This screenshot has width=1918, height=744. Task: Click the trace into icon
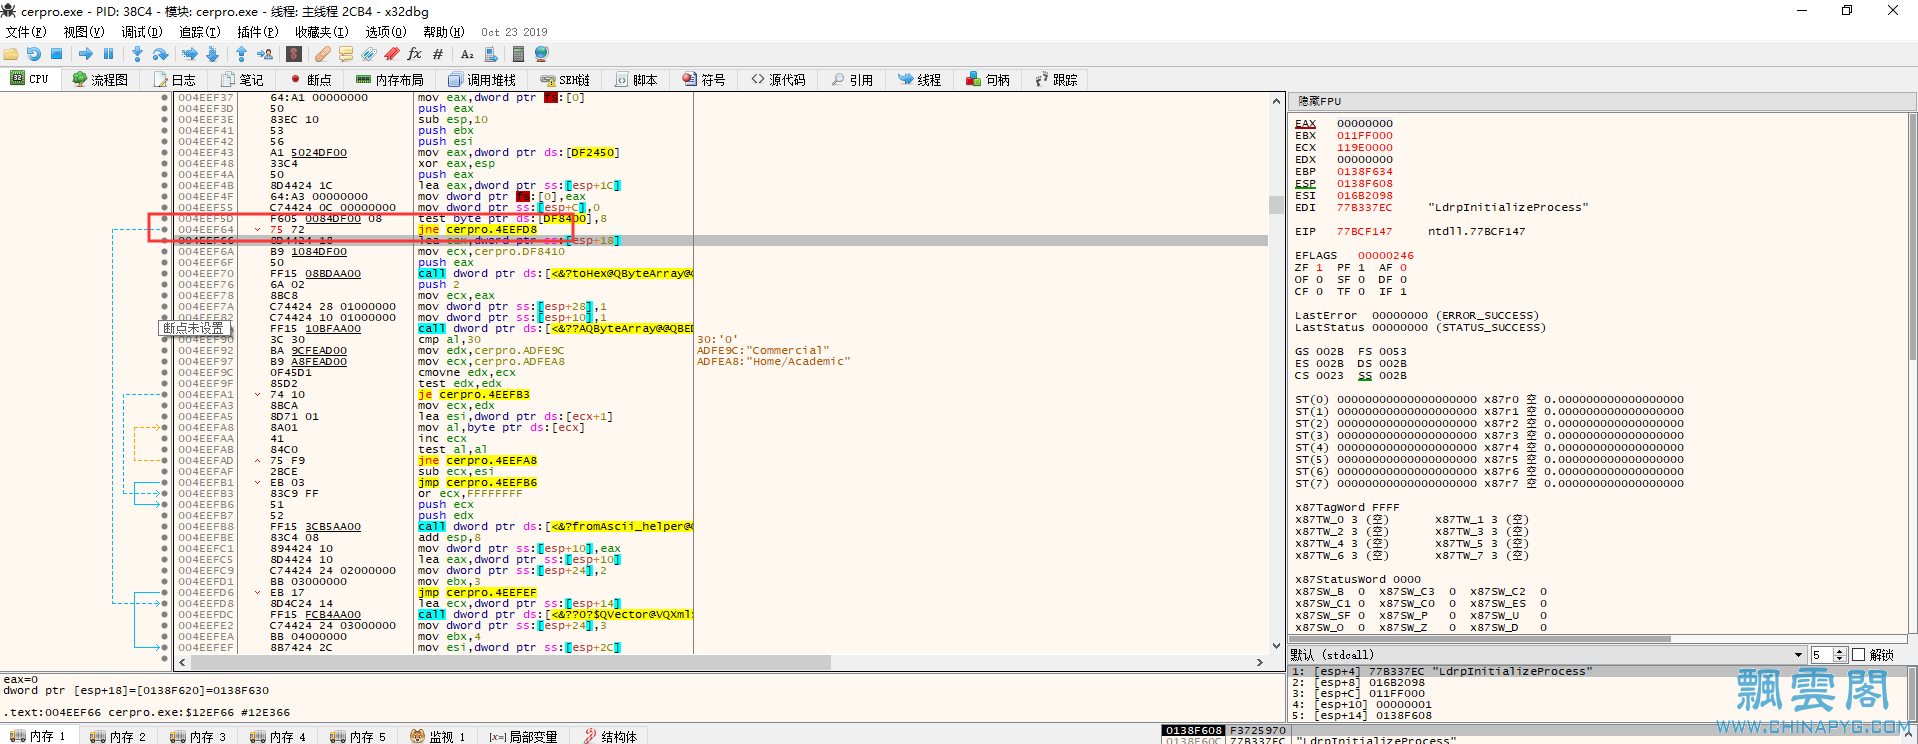pyautogui.click(x=189, y=54)
